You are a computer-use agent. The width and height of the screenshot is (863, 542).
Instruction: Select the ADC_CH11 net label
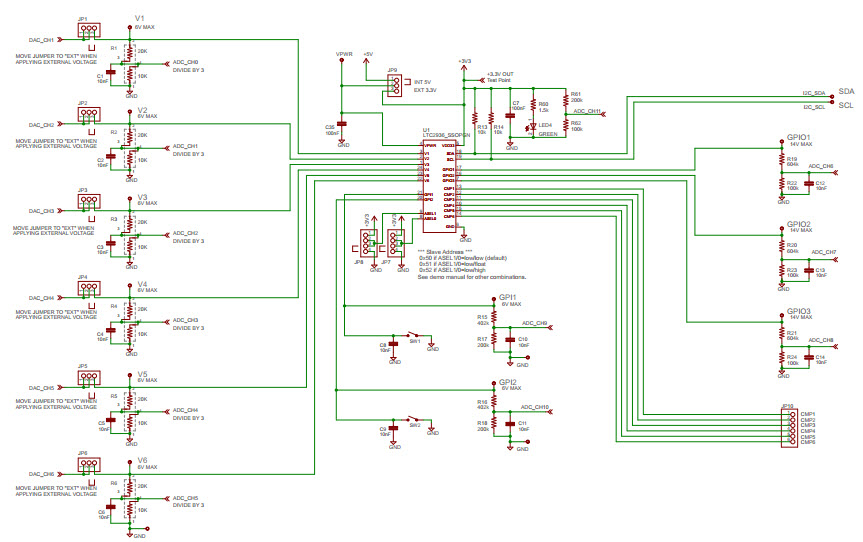point(586,112)
